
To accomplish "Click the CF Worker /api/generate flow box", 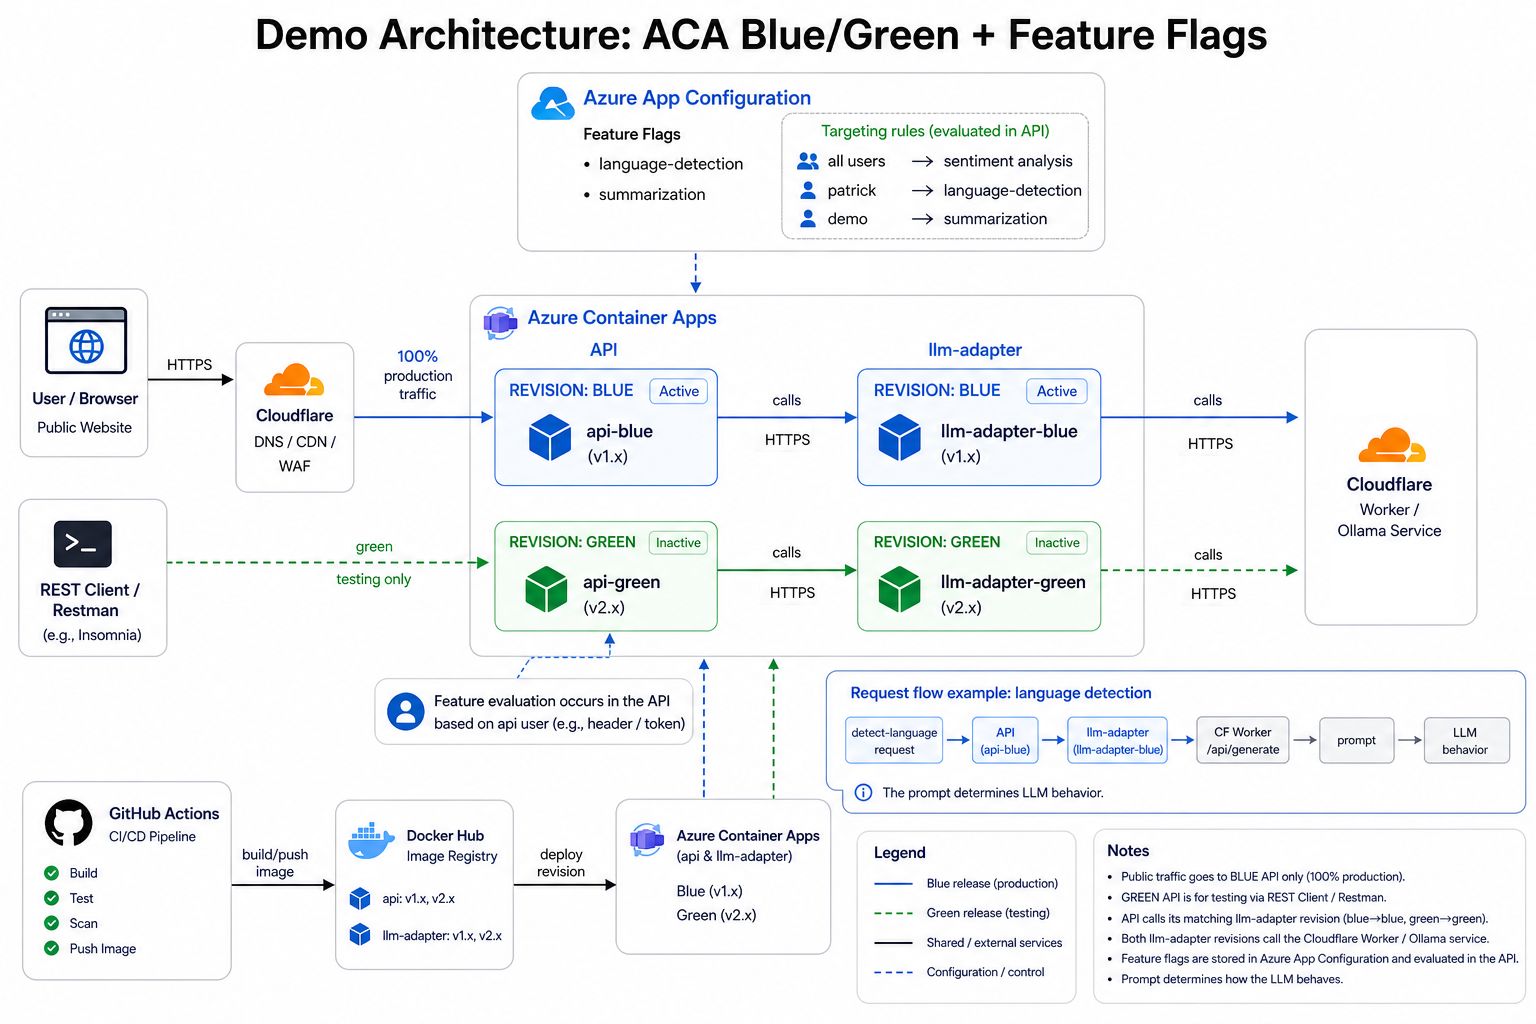I will (1243, 741).
